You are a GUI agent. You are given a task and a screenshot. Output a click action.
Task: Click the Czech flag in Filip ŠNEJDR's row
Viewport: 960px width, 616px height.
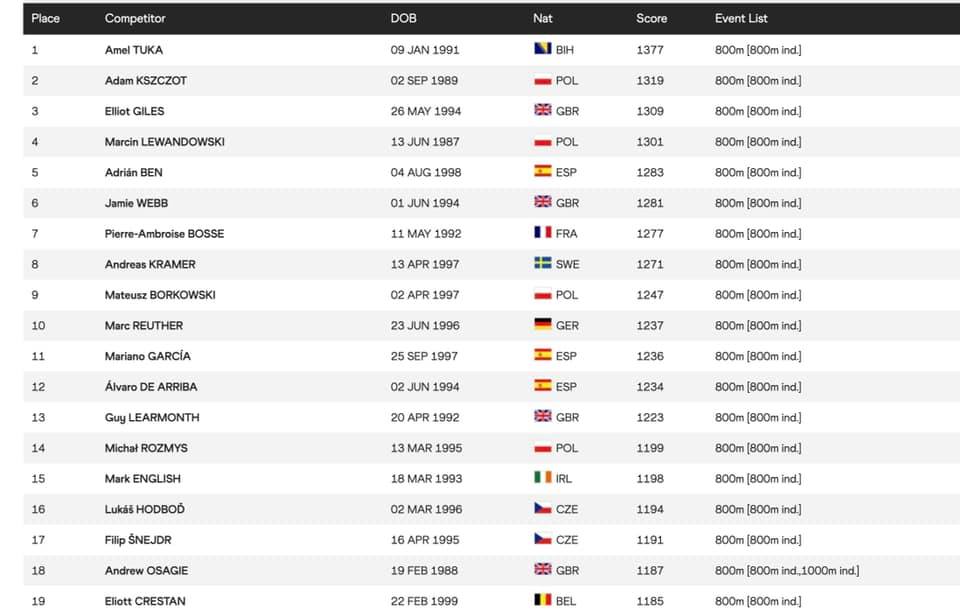(542, 538)
